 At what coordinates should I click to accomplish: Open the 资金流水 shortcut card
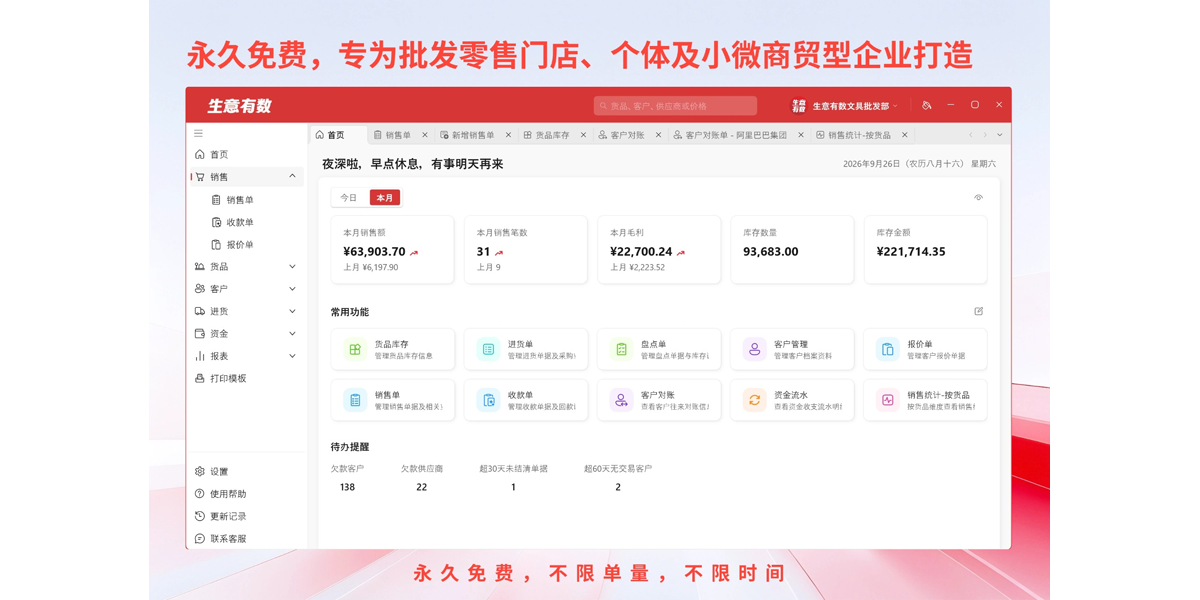pyautogui.click(x=792, y=400)
